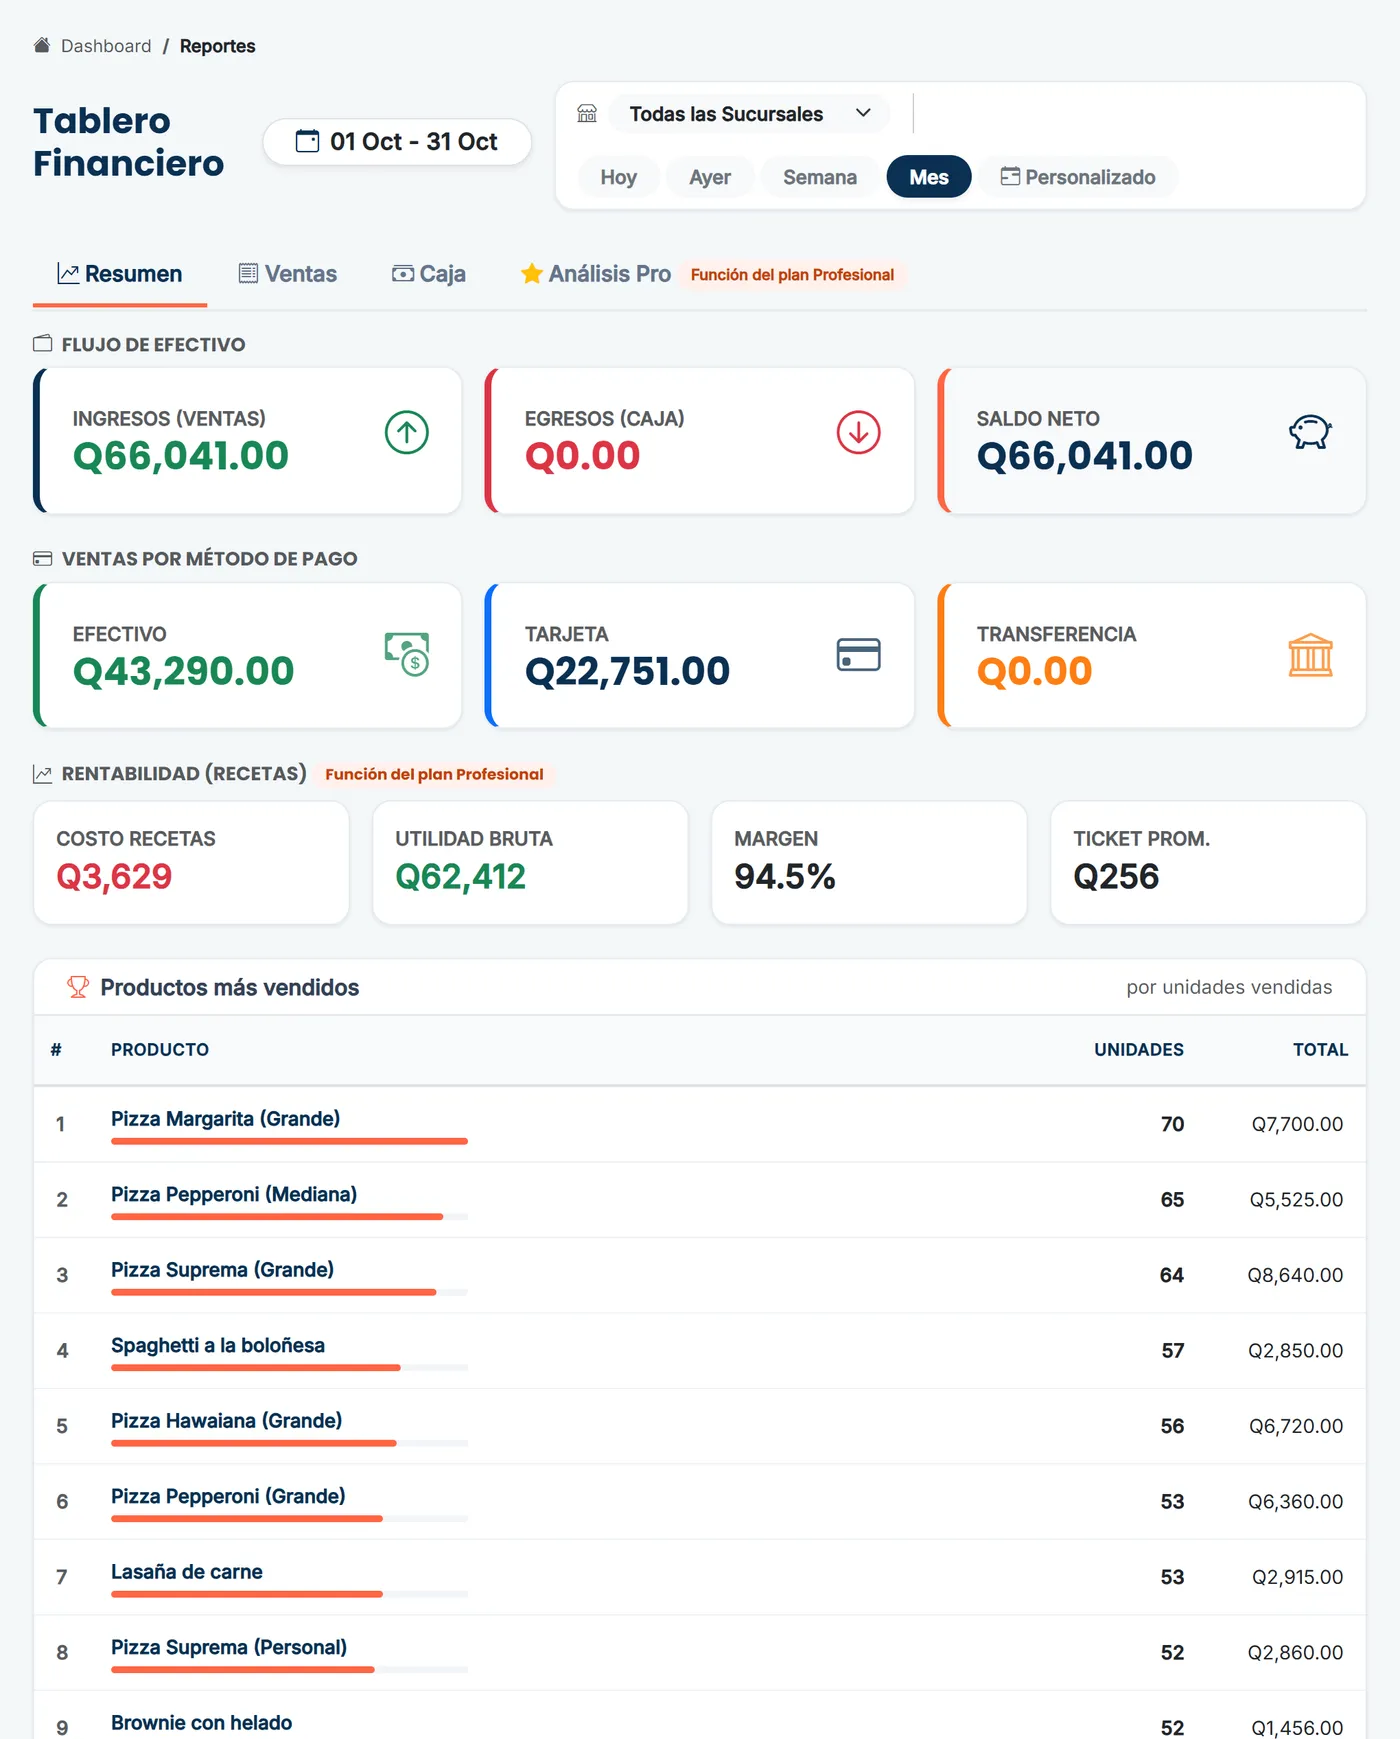The image size is (1400, 1739).
Task: Open the Spaghetti a la boloñesa product
Action: (x=218, y=1345)
